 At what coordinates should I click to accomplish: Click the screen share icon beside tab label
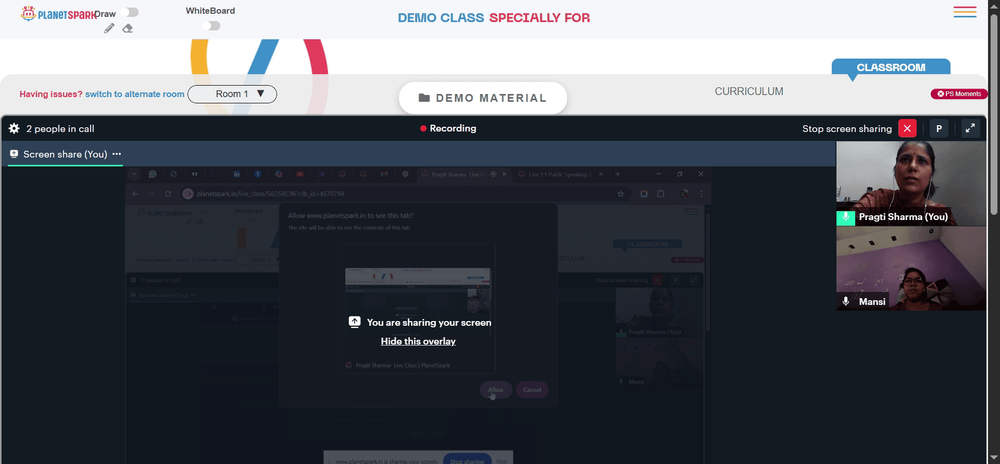[x=14, y=154]
